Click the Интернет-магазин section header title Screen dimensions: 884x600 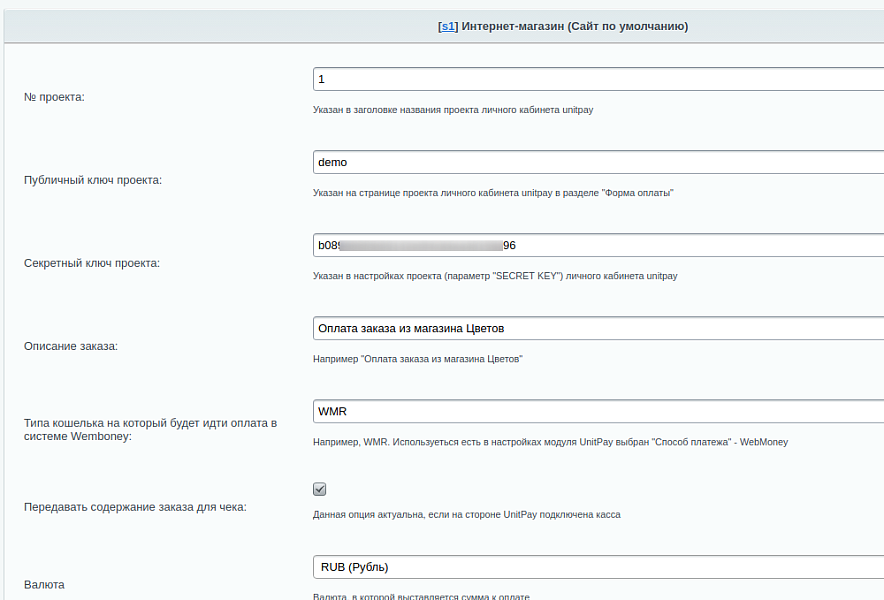[574, 26]
